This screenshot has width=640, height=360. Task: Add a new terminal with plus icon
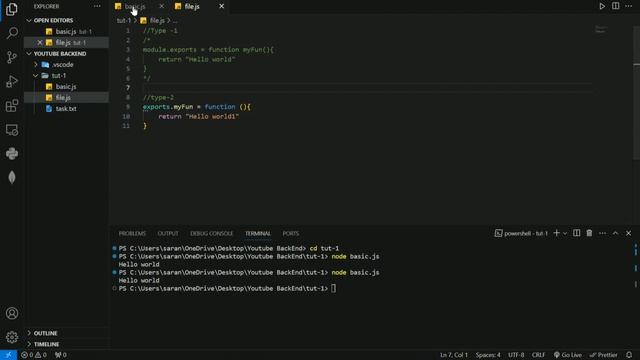(556, 233)
